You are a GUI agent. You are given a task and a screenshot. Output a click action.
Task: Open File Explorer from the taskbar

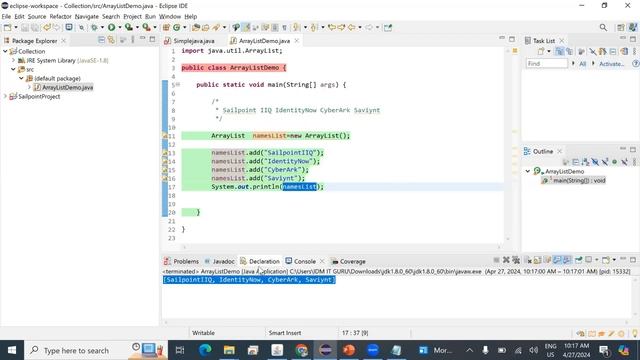(229, 350)
